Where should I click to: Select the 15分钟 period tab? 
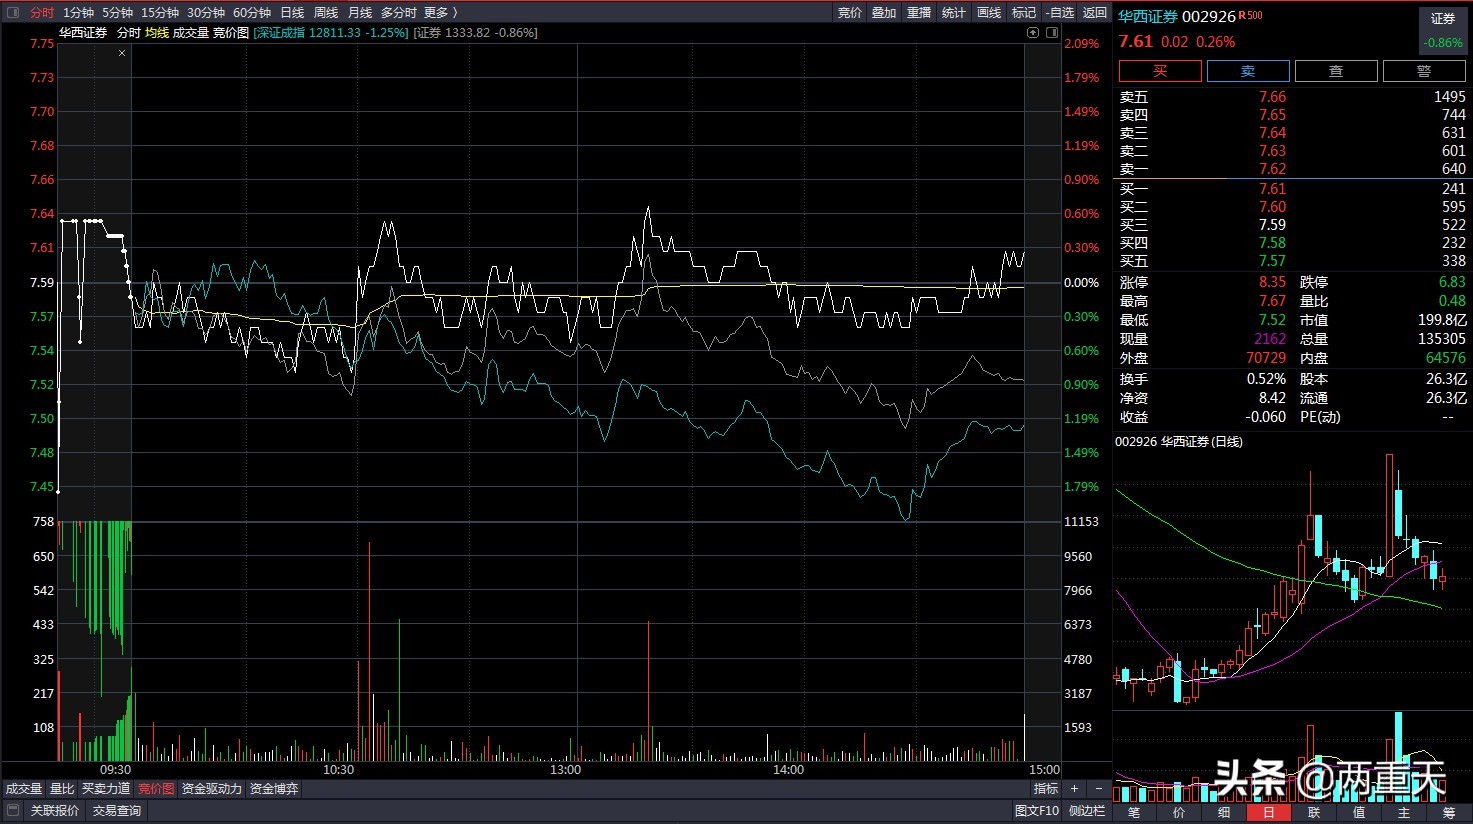tap(160, 12)
